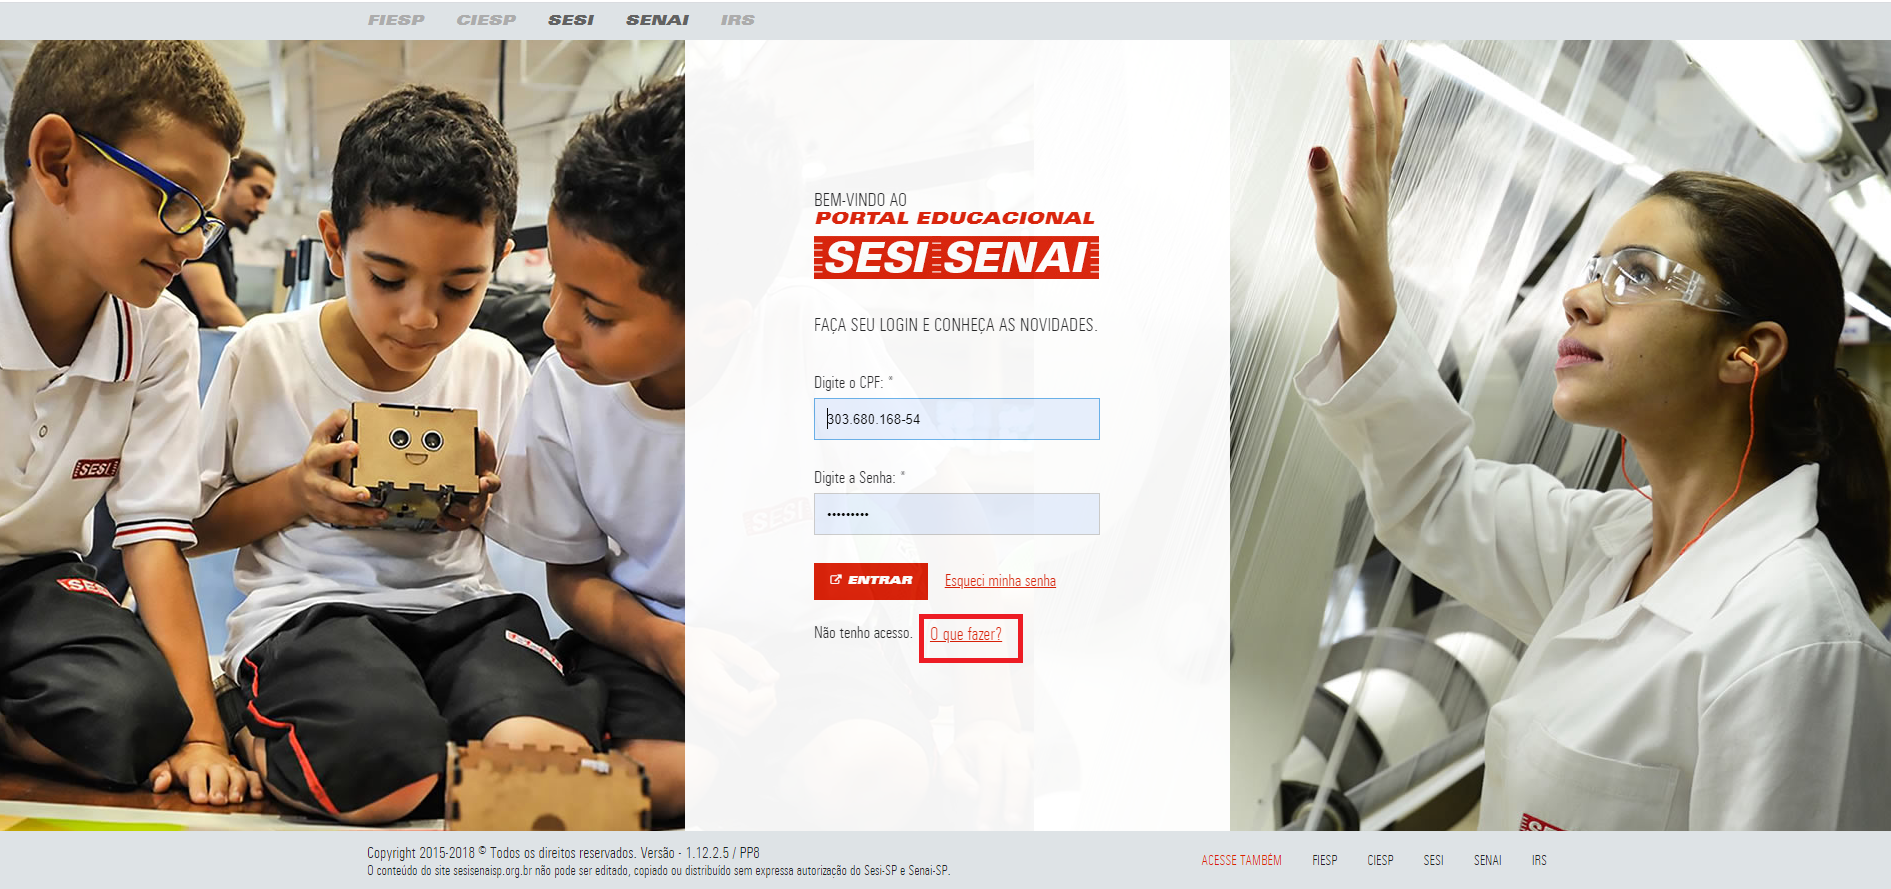The height and width of the screenshot is (889, 1891).
Task: Select SESI in the top navigation
Action: point(571,20)
